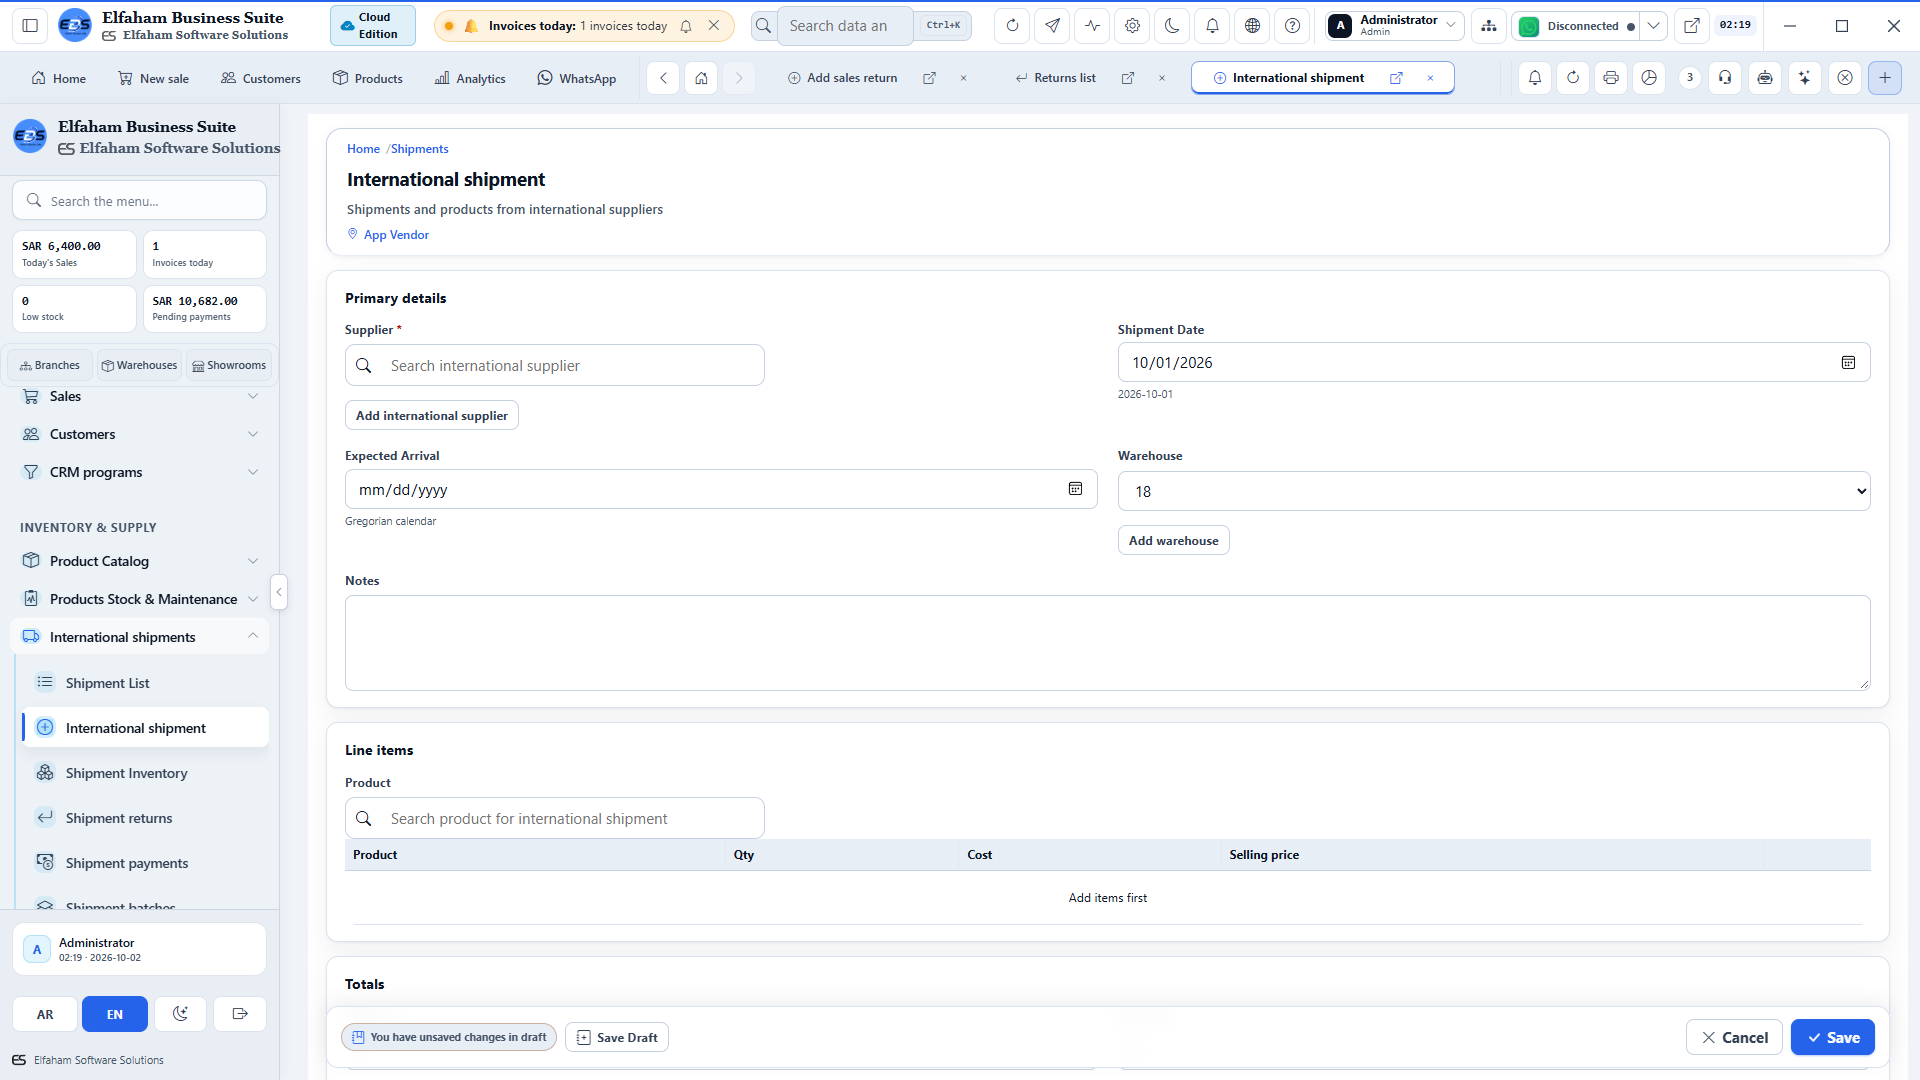This screenshot has width=1920, height=1080.
Task: Pop out the Returns list tab
Action: point(1128,78)
